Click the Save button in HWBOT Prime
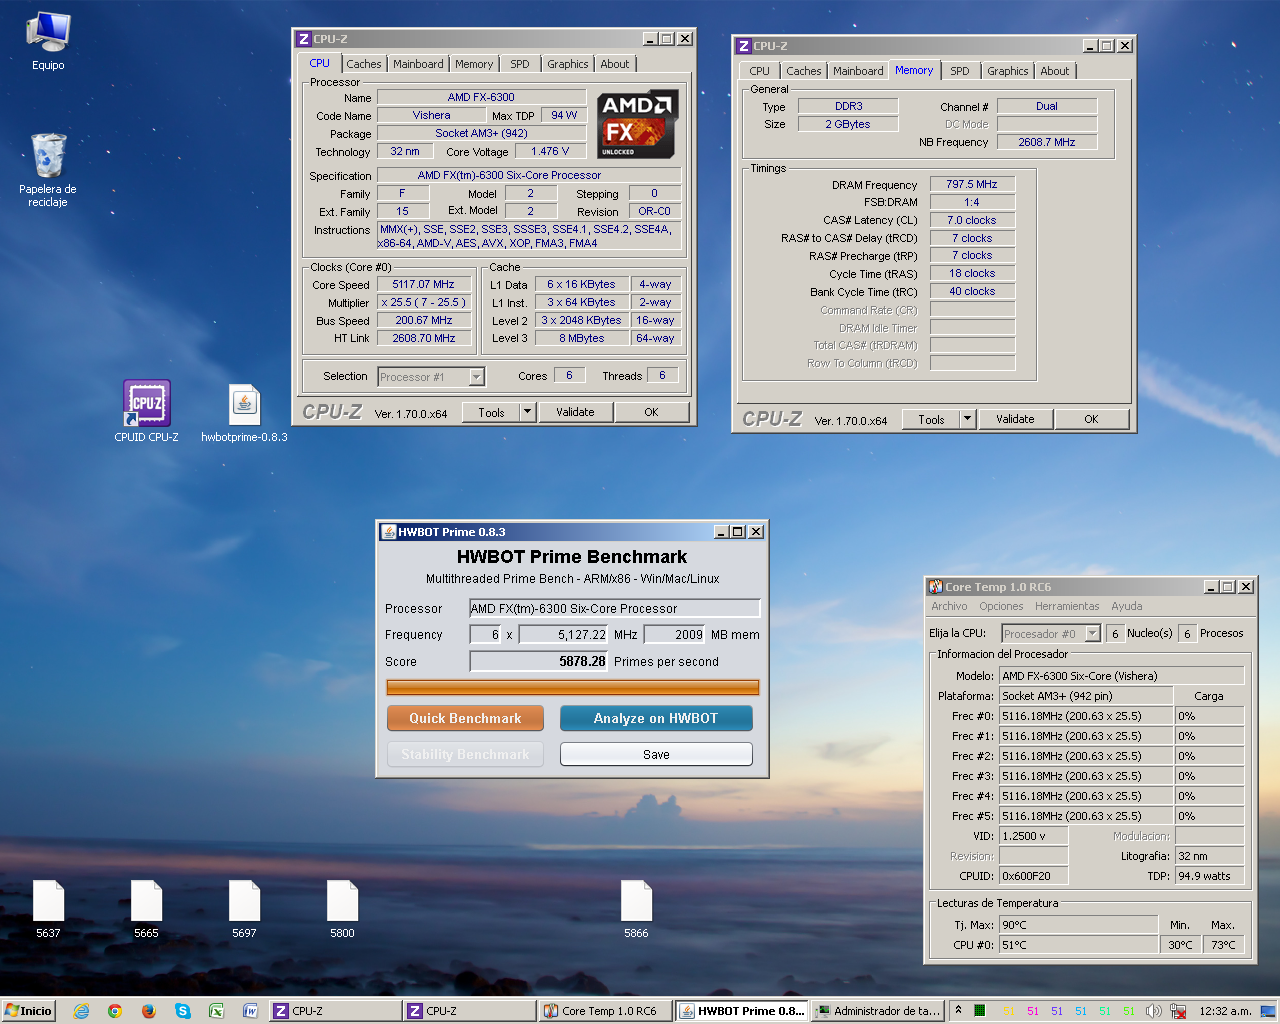Viewport: 1280px width, 1024px height. pos(656,754)
